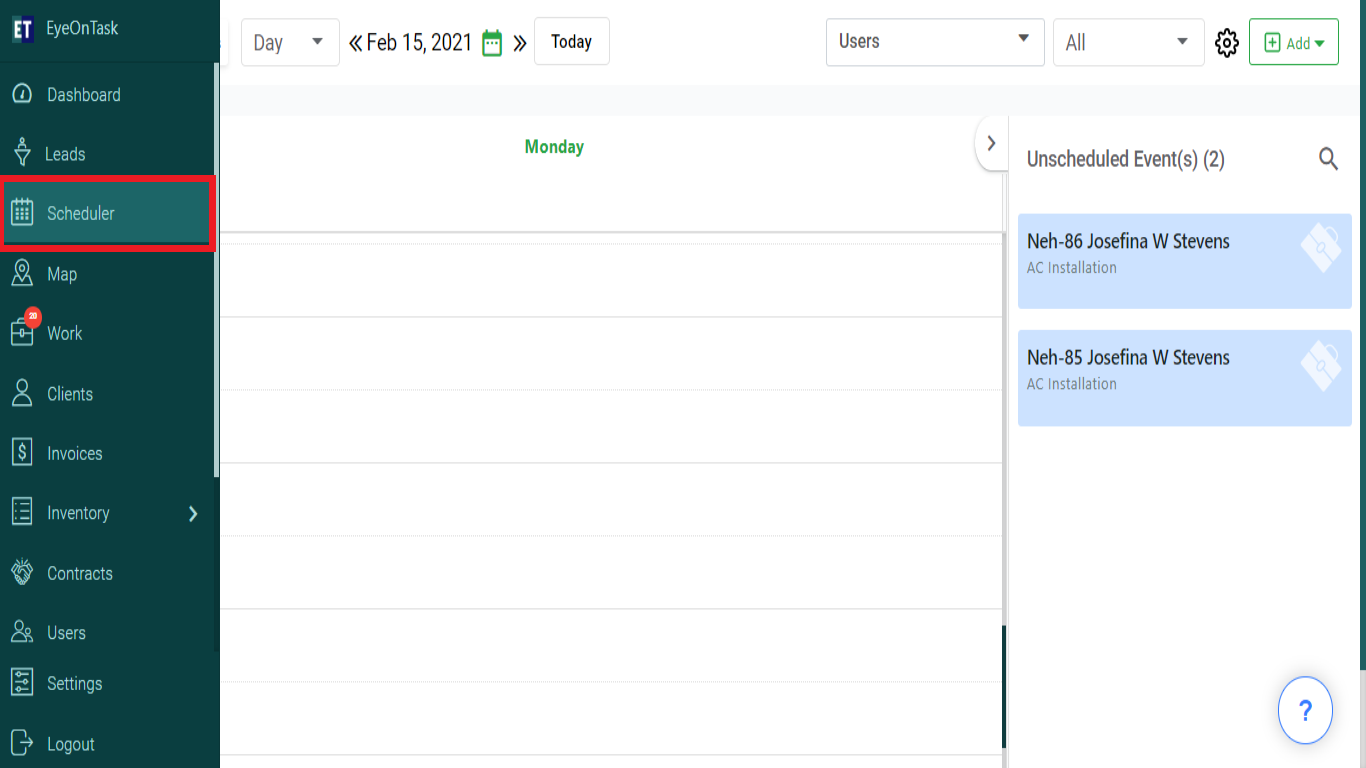
Task: Open the green calendar date picker icon
Action: coord(492,42)
